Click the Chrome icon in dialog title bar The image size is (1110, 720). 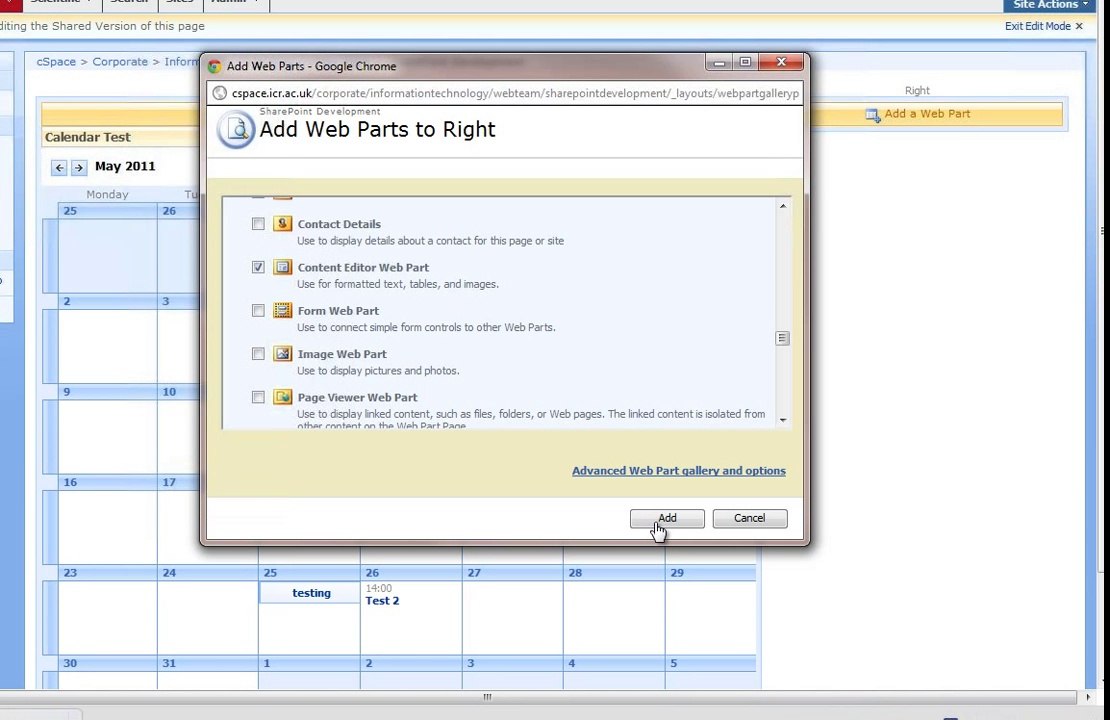[214, 66]
